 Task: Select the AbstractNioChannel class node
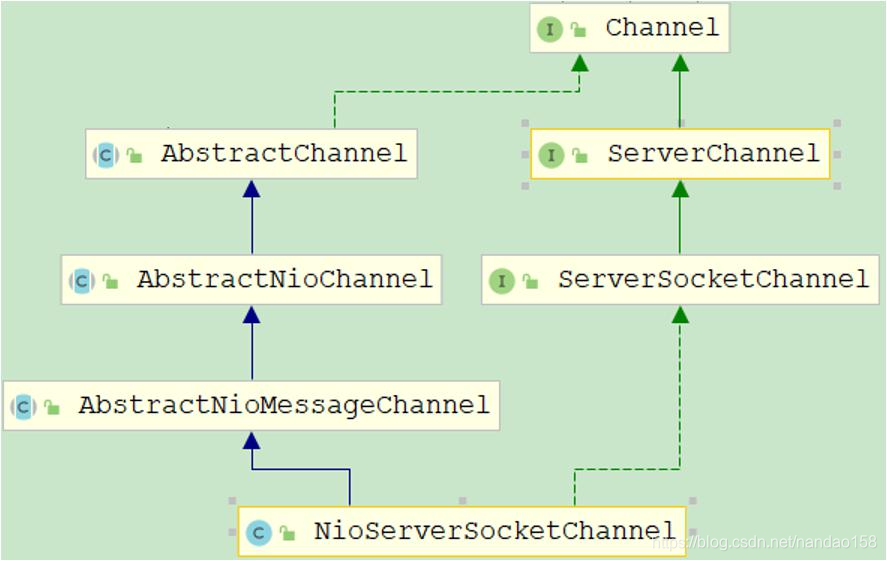click(x=251, y=280)
